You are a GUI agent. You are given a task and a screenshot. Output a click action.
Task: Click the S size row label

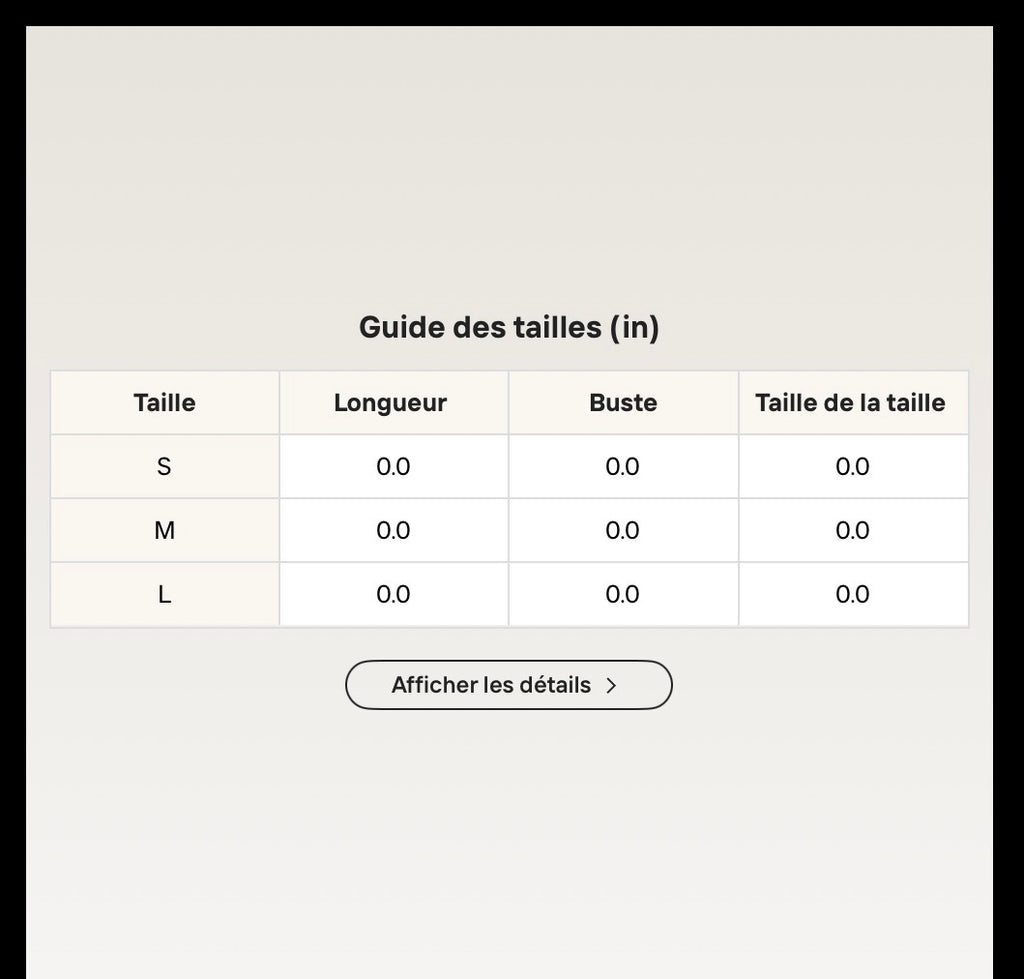point(165,466)
